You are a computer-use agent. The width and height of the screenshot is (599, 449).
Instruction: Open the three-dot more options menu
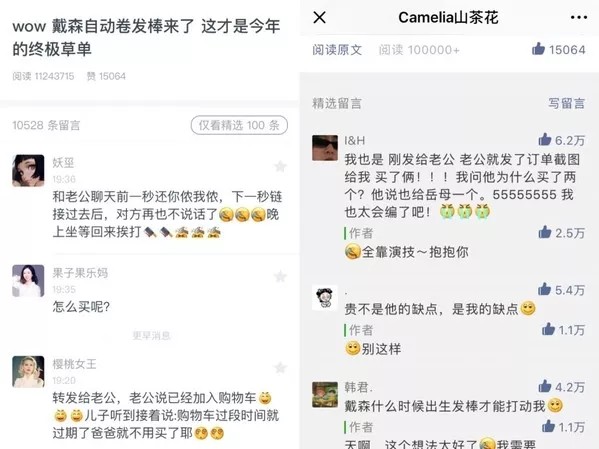pyautogui.click(x=579, y=17)
